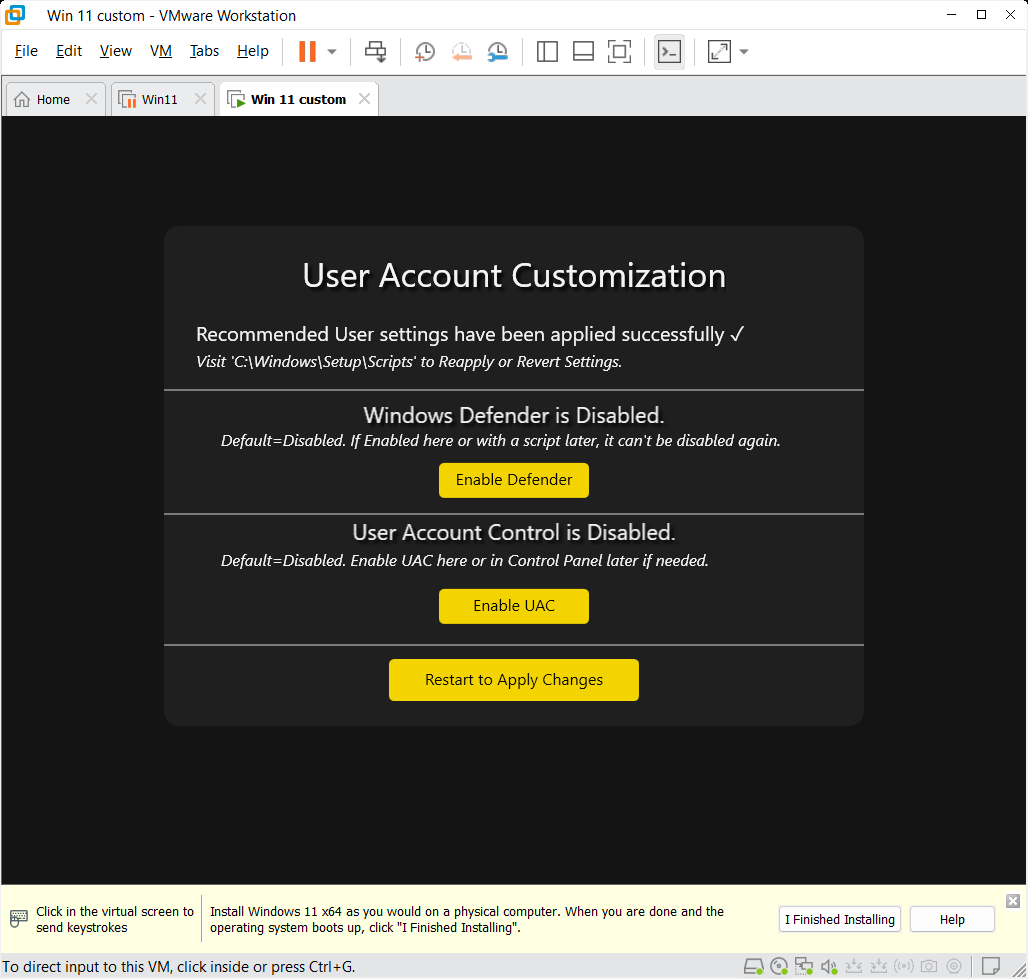
Task: Open the message log note icon
Action: tap(991, 966)
